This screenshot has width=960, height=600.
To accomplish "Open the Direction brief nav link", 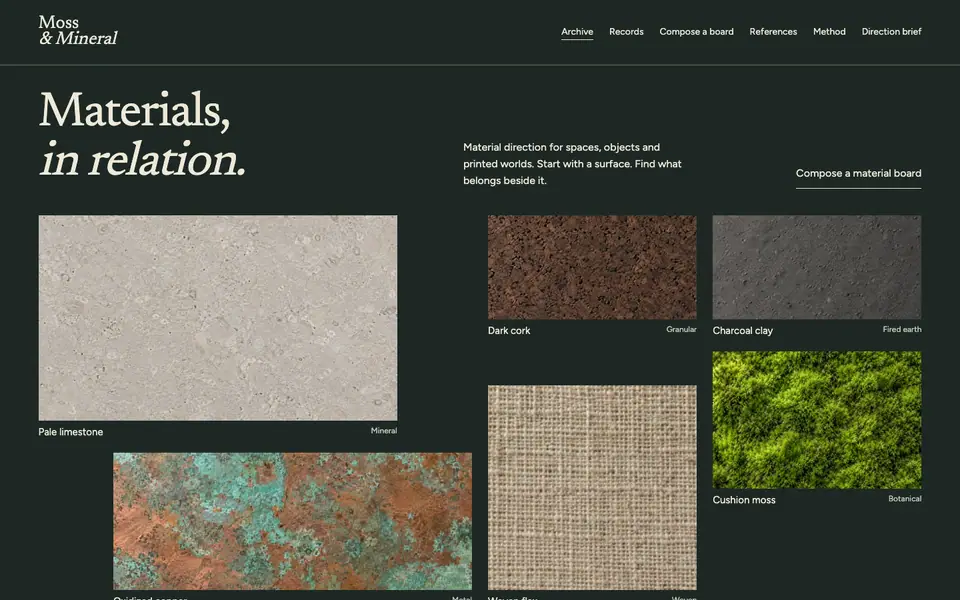I will click(x=891, y=32).
